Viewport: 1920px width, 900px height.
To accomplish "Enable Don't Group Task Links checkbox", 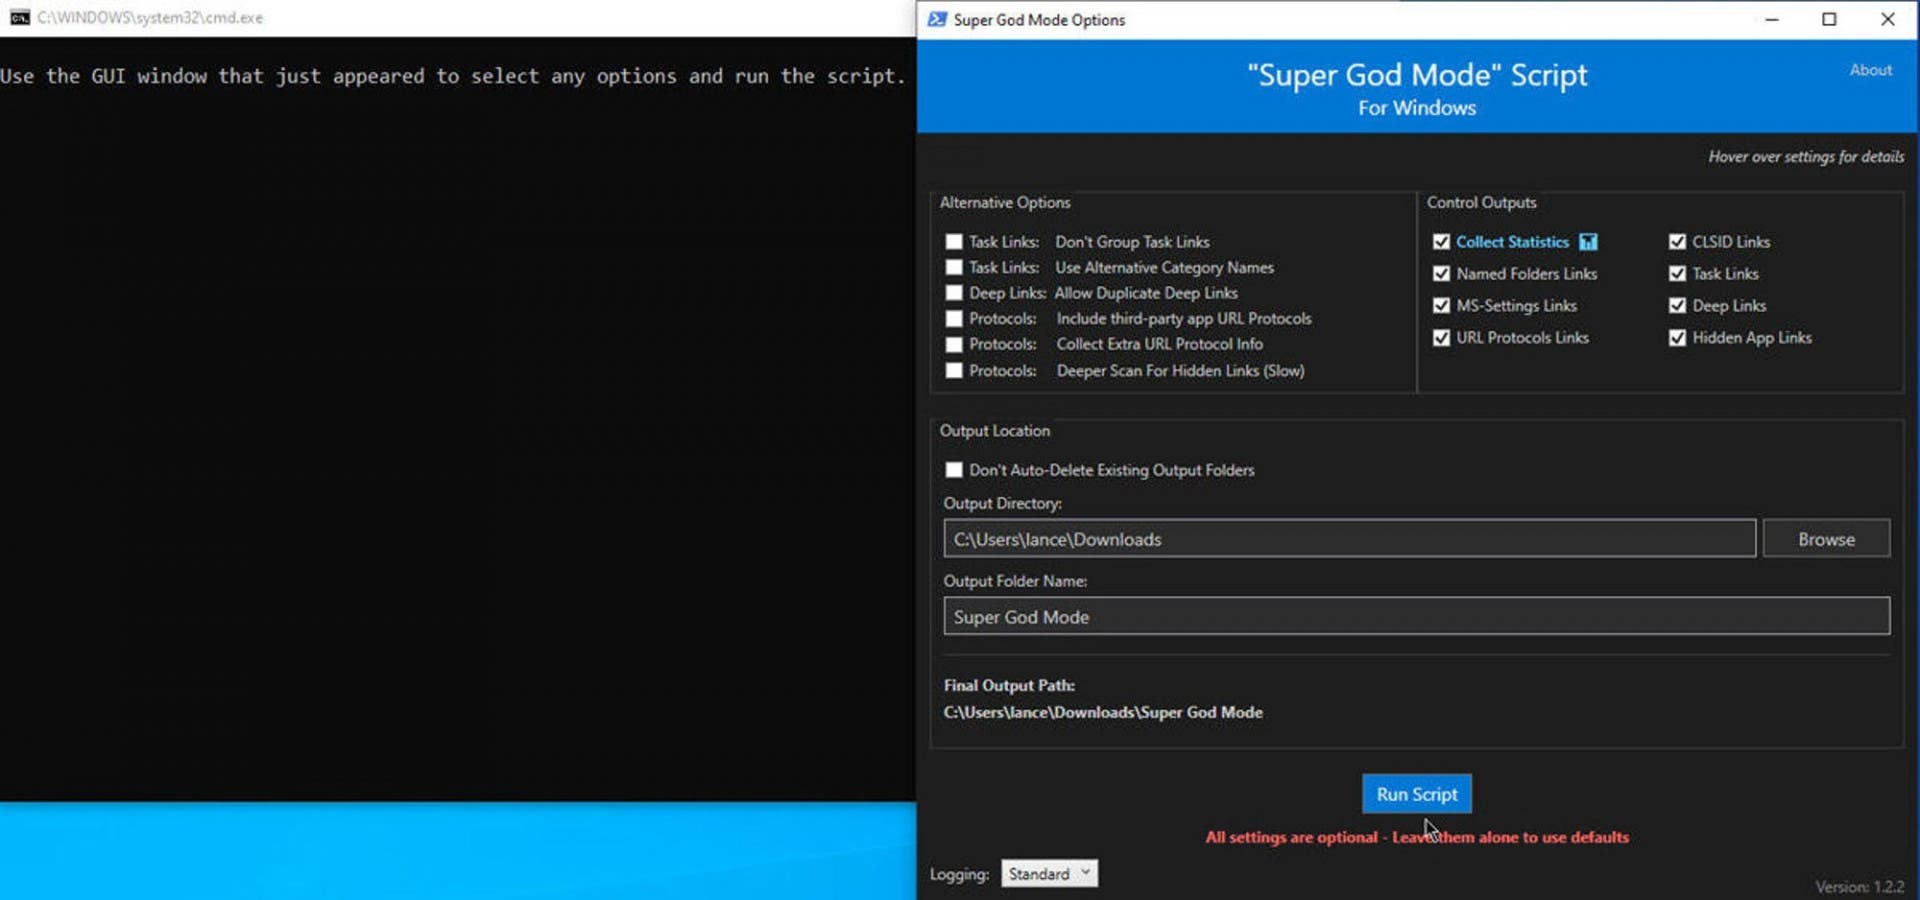I will (x=954, y=242).
